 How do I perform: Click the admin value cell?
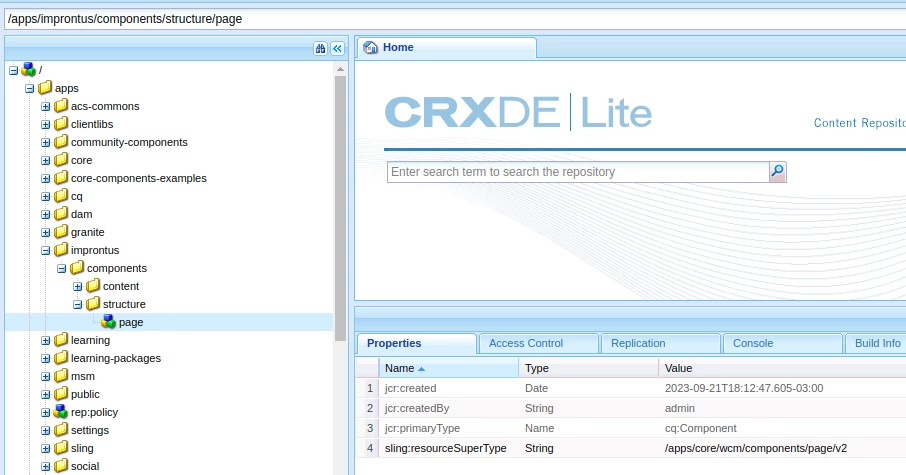pyautogui.click(x=680, y=408)
